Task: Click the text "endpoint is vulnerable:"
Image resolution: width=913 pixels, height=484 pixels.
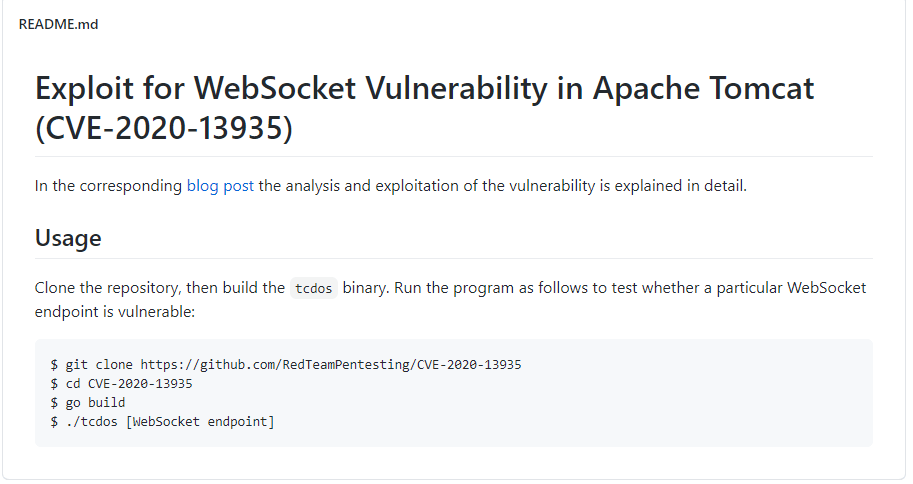Action: pos(115,312)
